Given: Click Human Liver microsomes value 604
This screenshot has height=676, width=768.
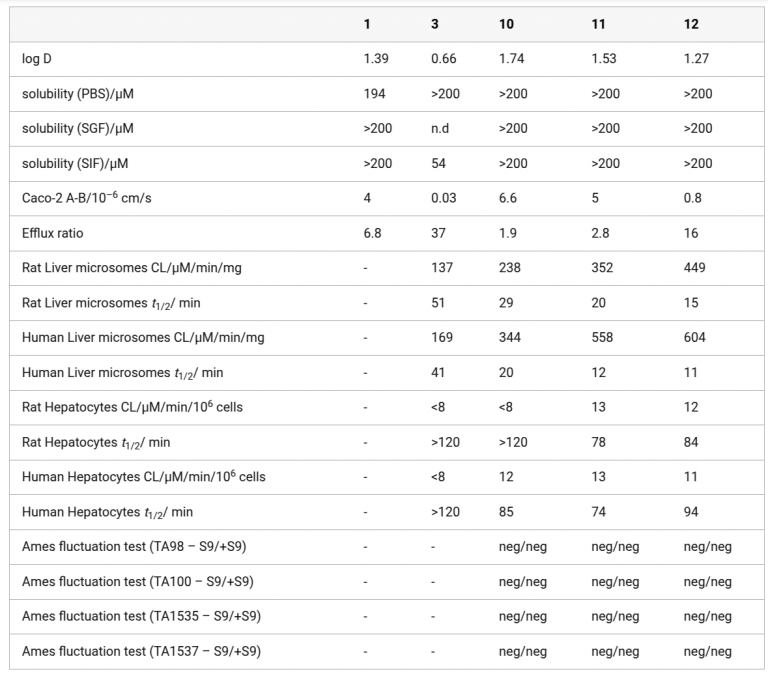Looking at the screenshot, I should point(695,338).
